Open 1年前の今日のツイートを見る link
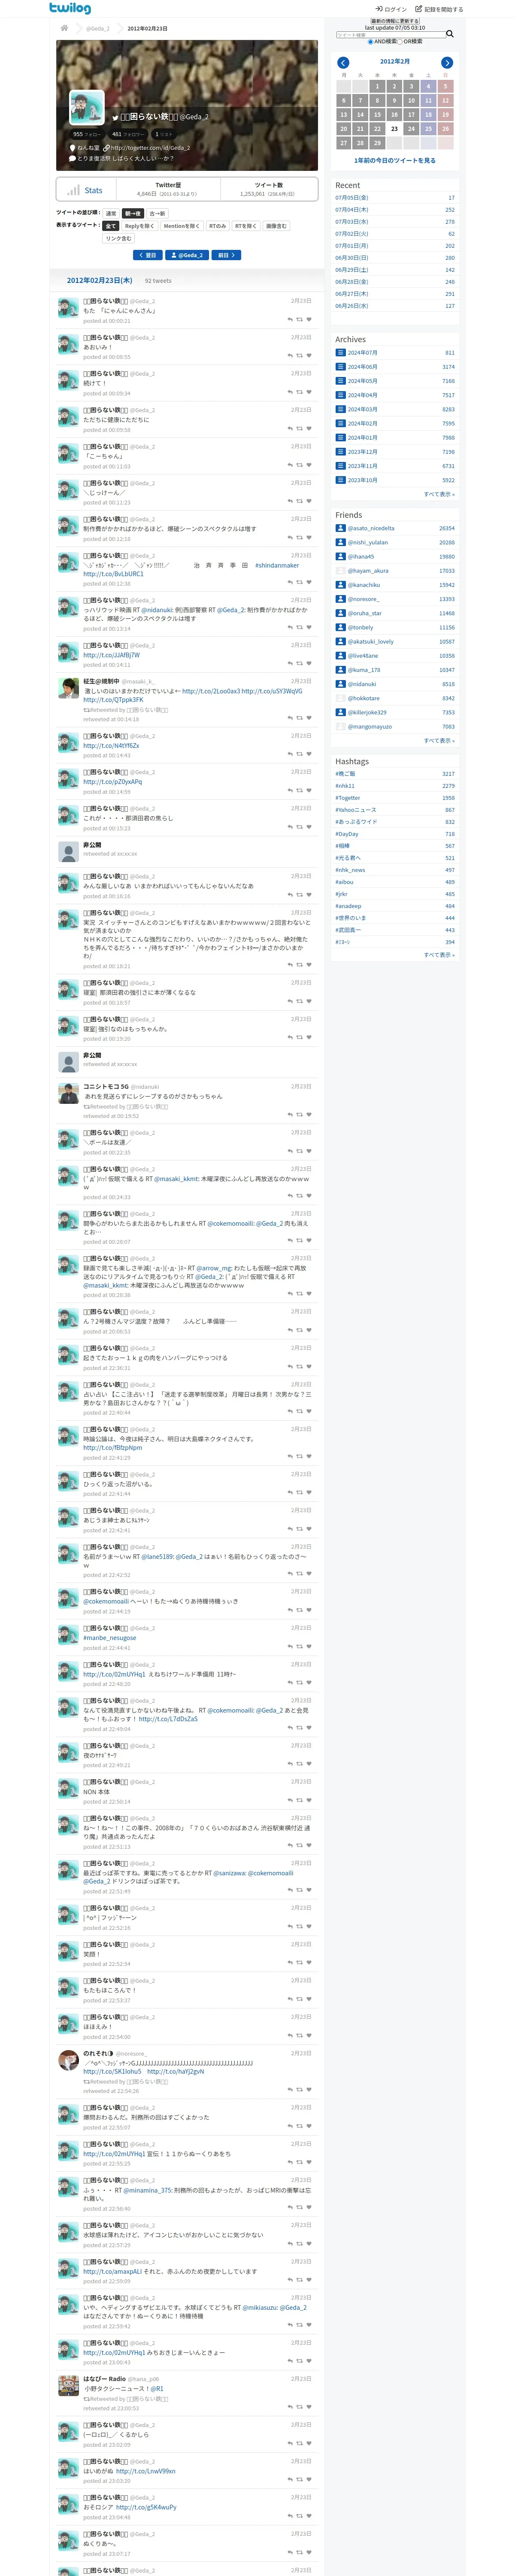Image resolution: width=515 pixels, height=2576 pixels. tap(395, 160)
